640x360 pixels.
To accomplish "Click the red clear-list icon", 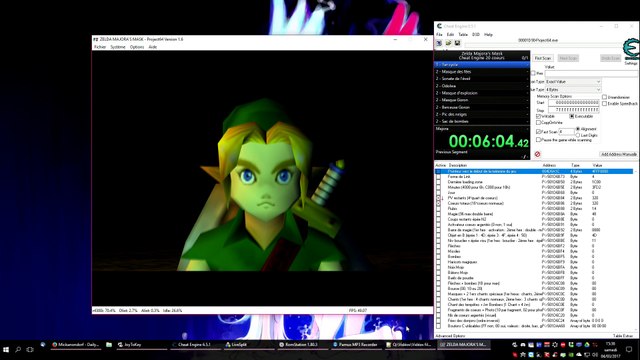I will point(537,154).
